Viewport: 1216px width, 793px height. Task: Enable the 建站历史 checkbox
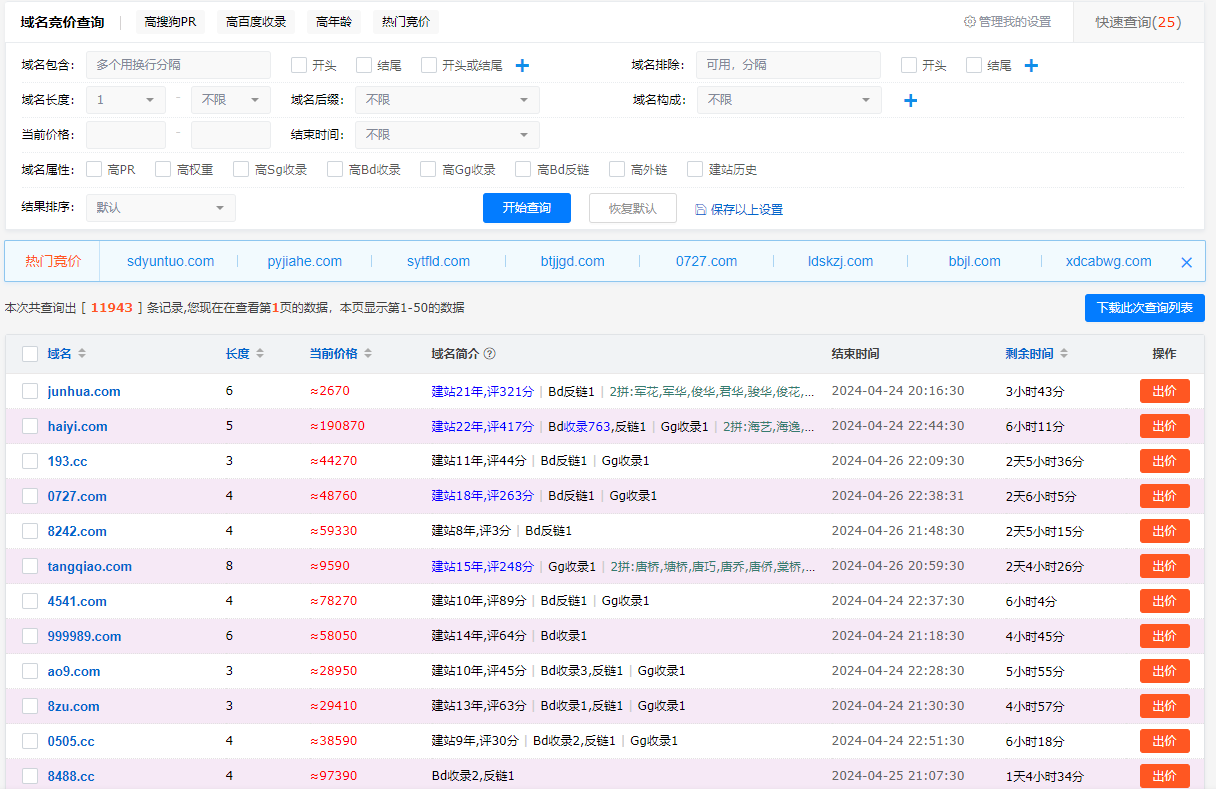[x=695, y=169]
